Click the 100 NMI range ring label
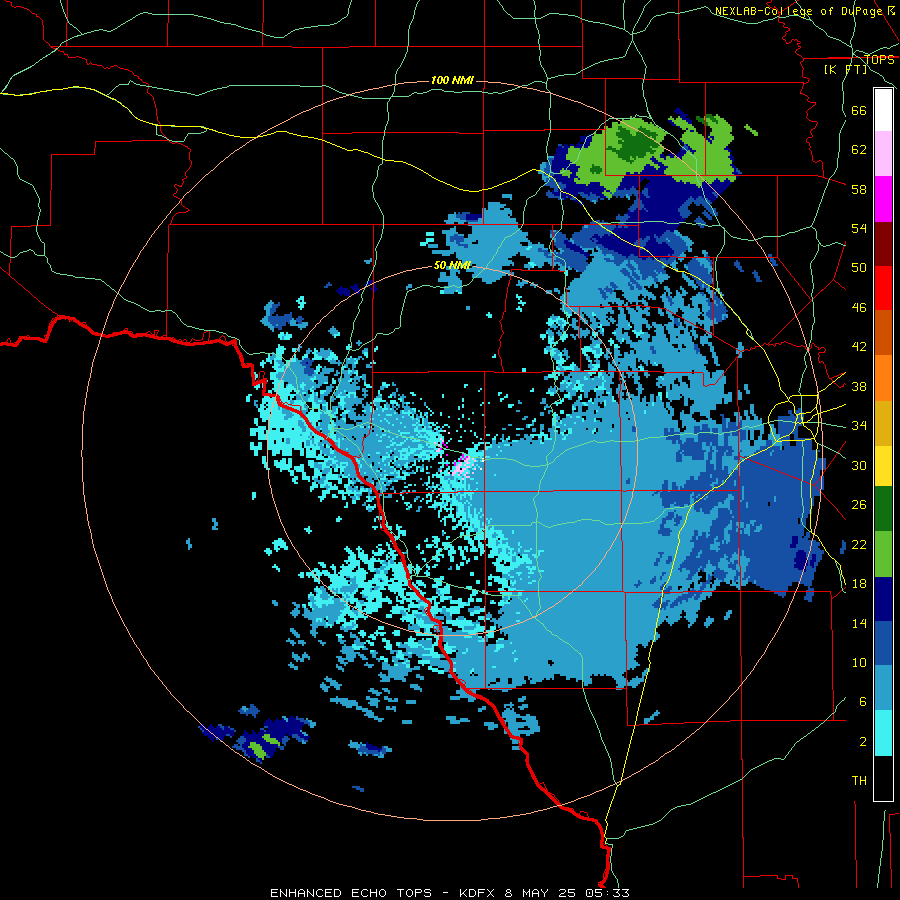 coord(452,80)
